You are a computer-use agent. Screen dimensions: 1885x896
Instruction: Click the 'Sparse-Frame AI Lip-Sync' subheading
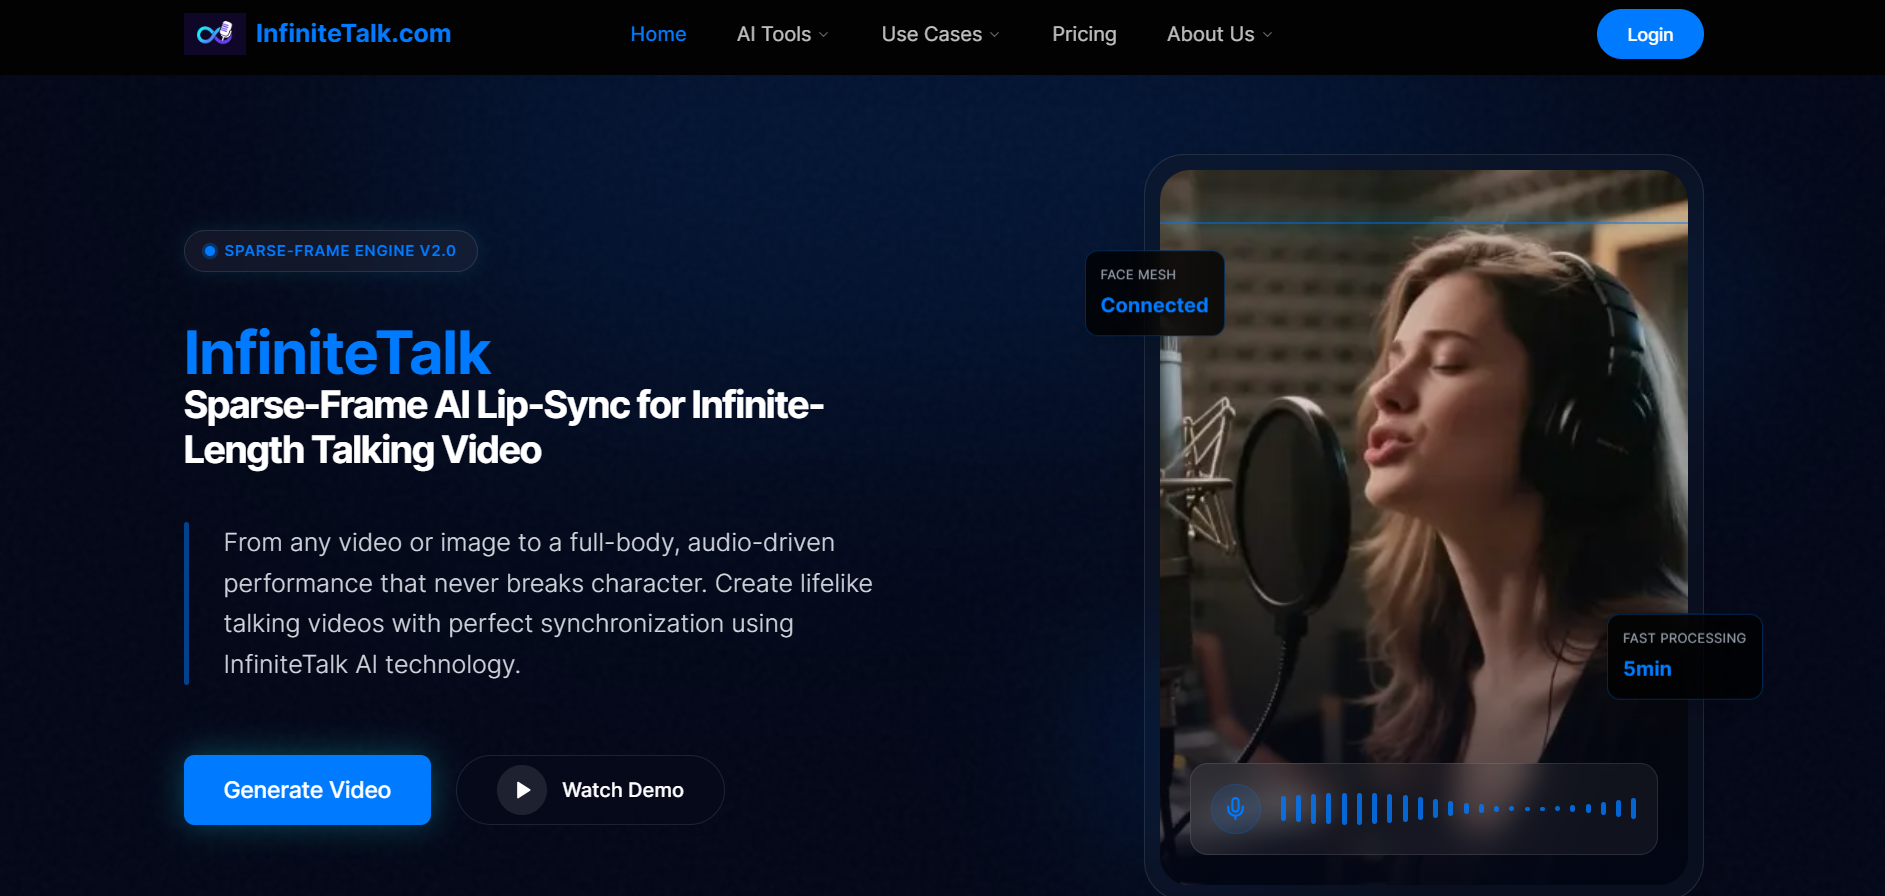(x=503, y=428)
